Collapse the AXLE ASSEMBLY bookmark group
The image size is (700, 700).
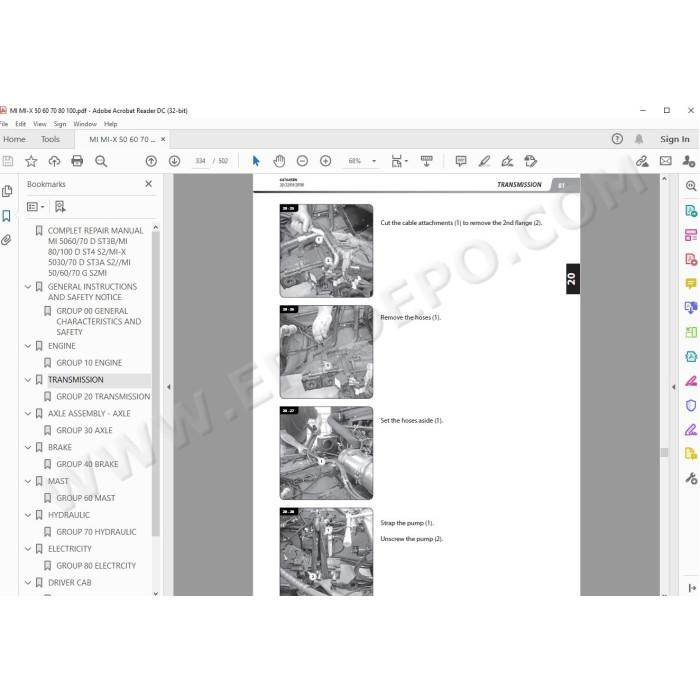click(28, 414)
